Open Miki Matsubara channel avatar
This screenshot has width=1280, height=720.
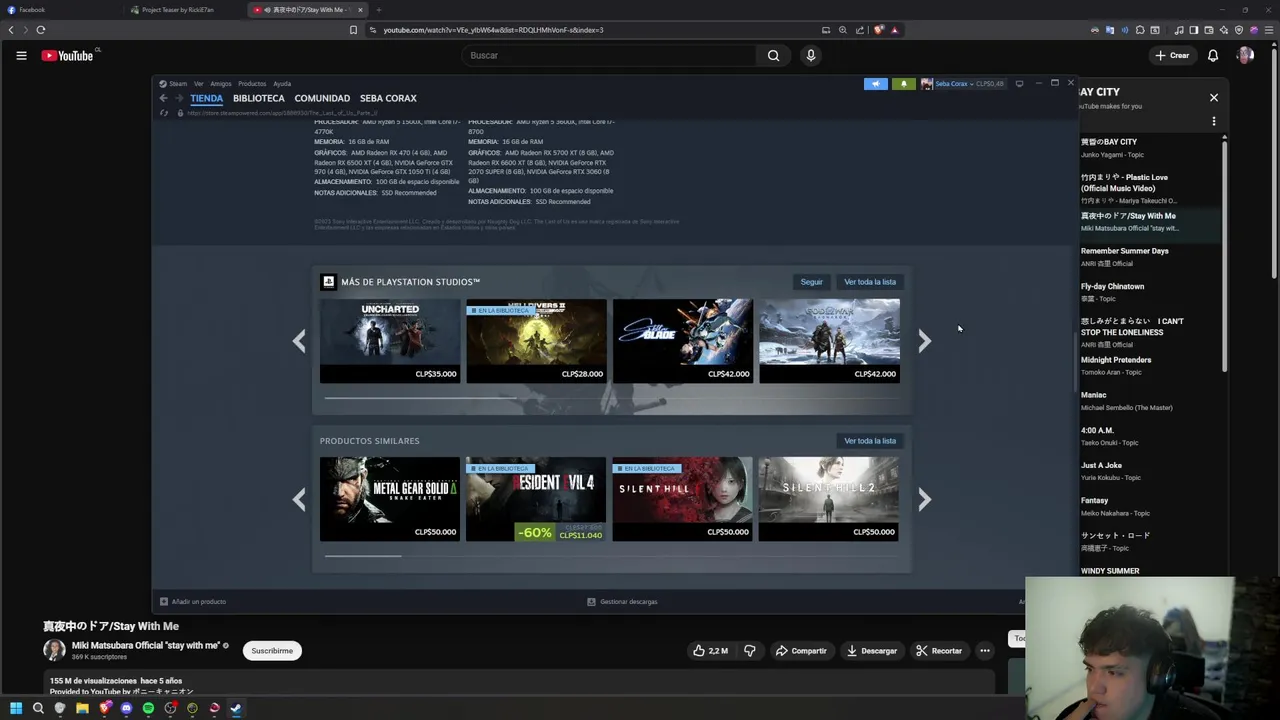54,650
